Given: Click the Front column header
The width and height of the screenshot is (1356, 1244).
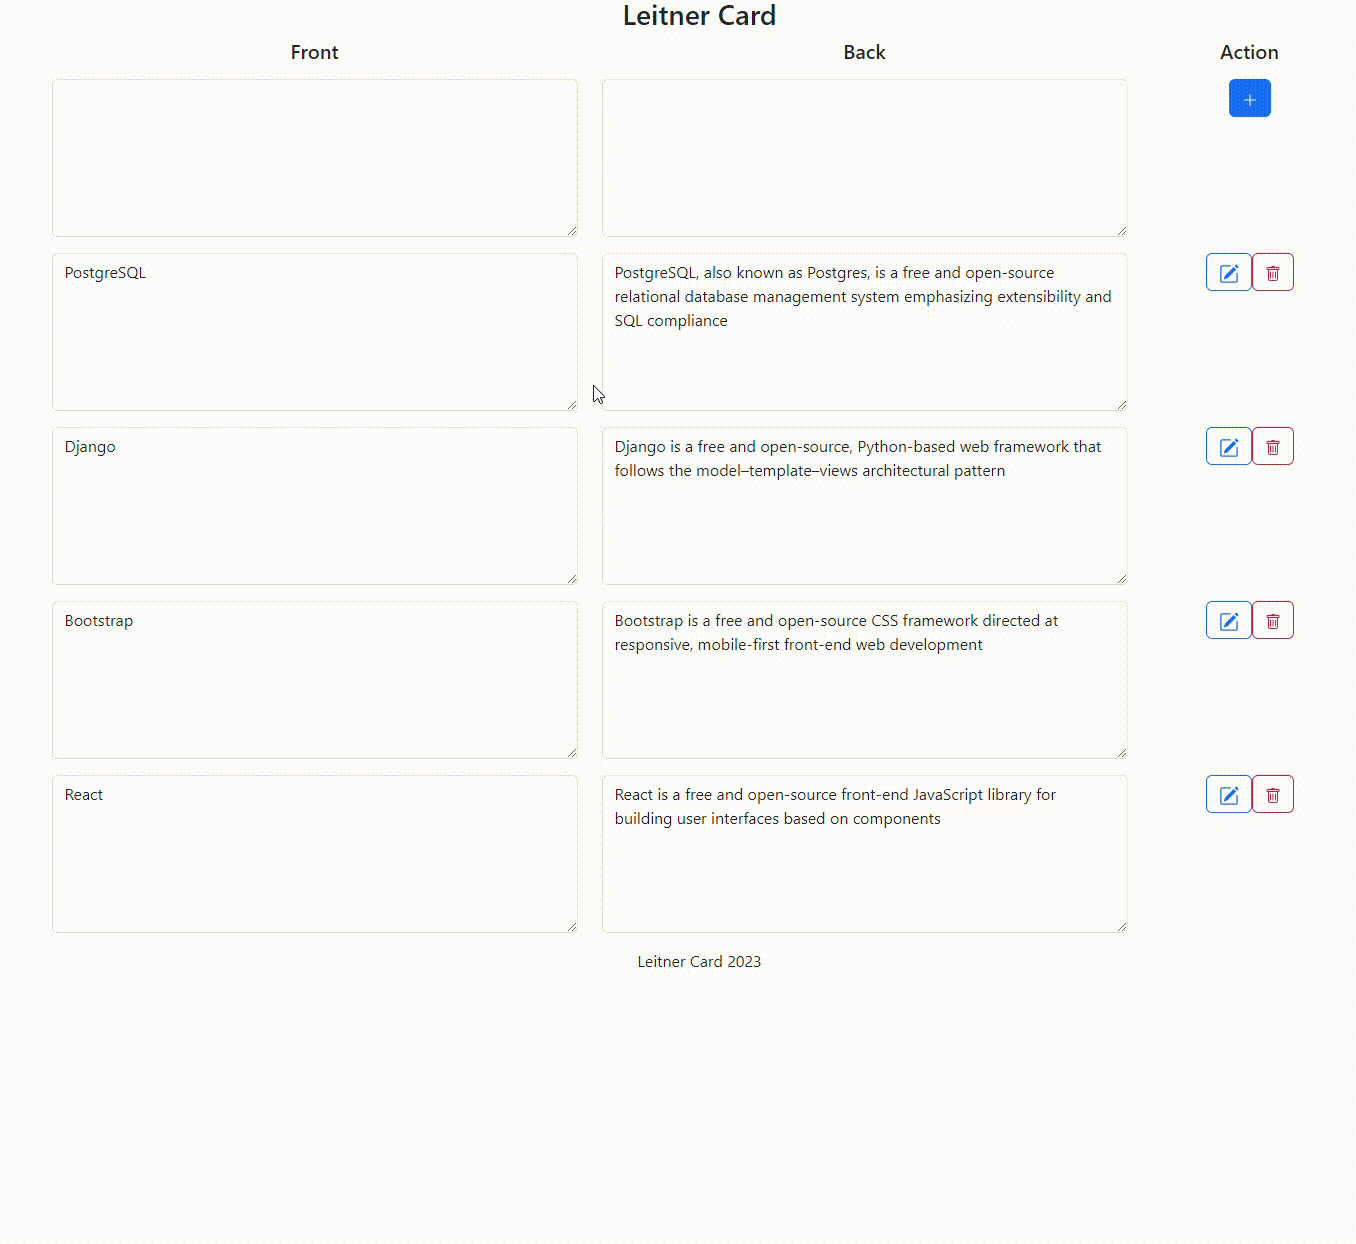Looking at the screenshot, I should 315,52.
